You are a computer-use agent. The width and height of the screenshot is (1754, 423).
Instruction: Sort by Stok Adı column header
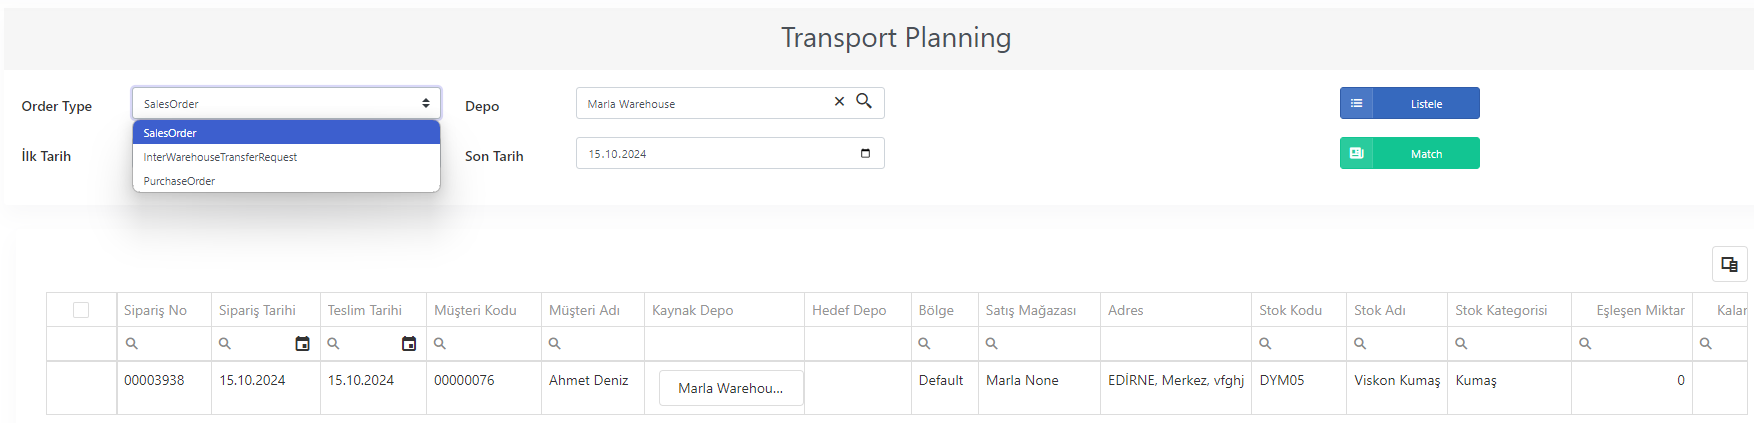click(x=1380, y=310)
